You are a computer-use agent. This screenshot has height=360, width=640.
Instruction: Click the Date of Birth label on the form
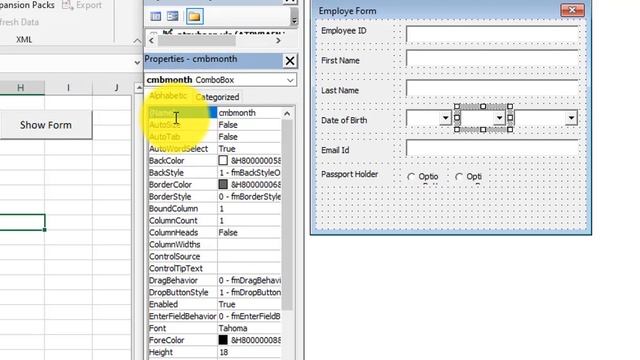point(344,120)
